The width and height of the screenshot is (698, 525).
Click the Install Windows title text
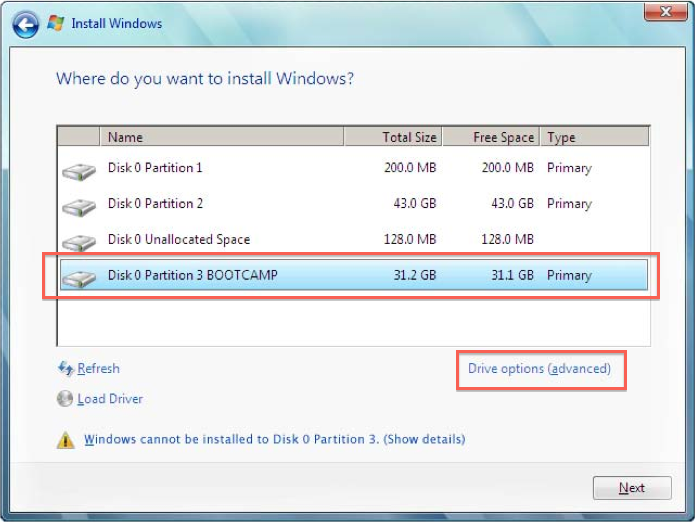coord(117,23)
